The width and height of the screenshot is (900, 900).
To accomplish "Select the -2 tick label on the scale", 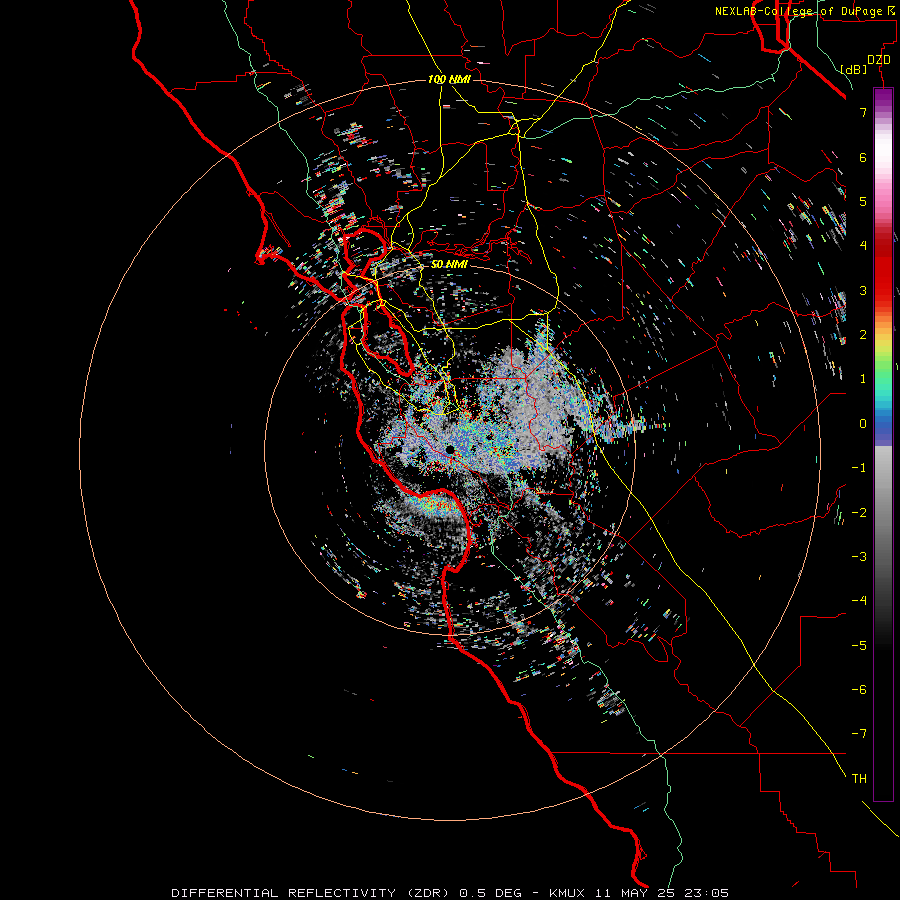I will coord(859,513).
